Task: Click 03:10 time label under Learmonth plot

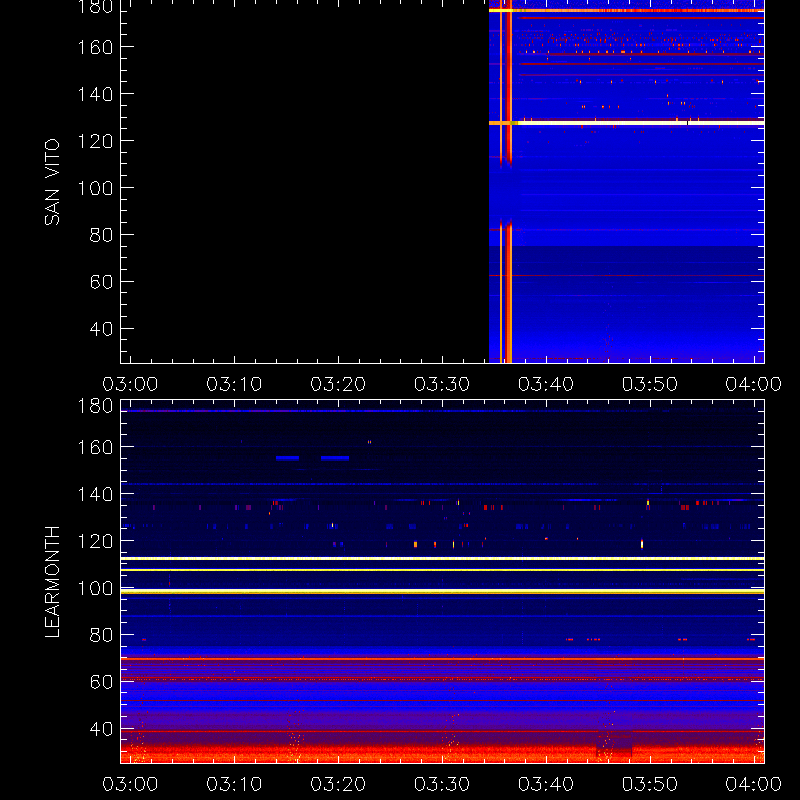Action: click(x=234, y=784)
